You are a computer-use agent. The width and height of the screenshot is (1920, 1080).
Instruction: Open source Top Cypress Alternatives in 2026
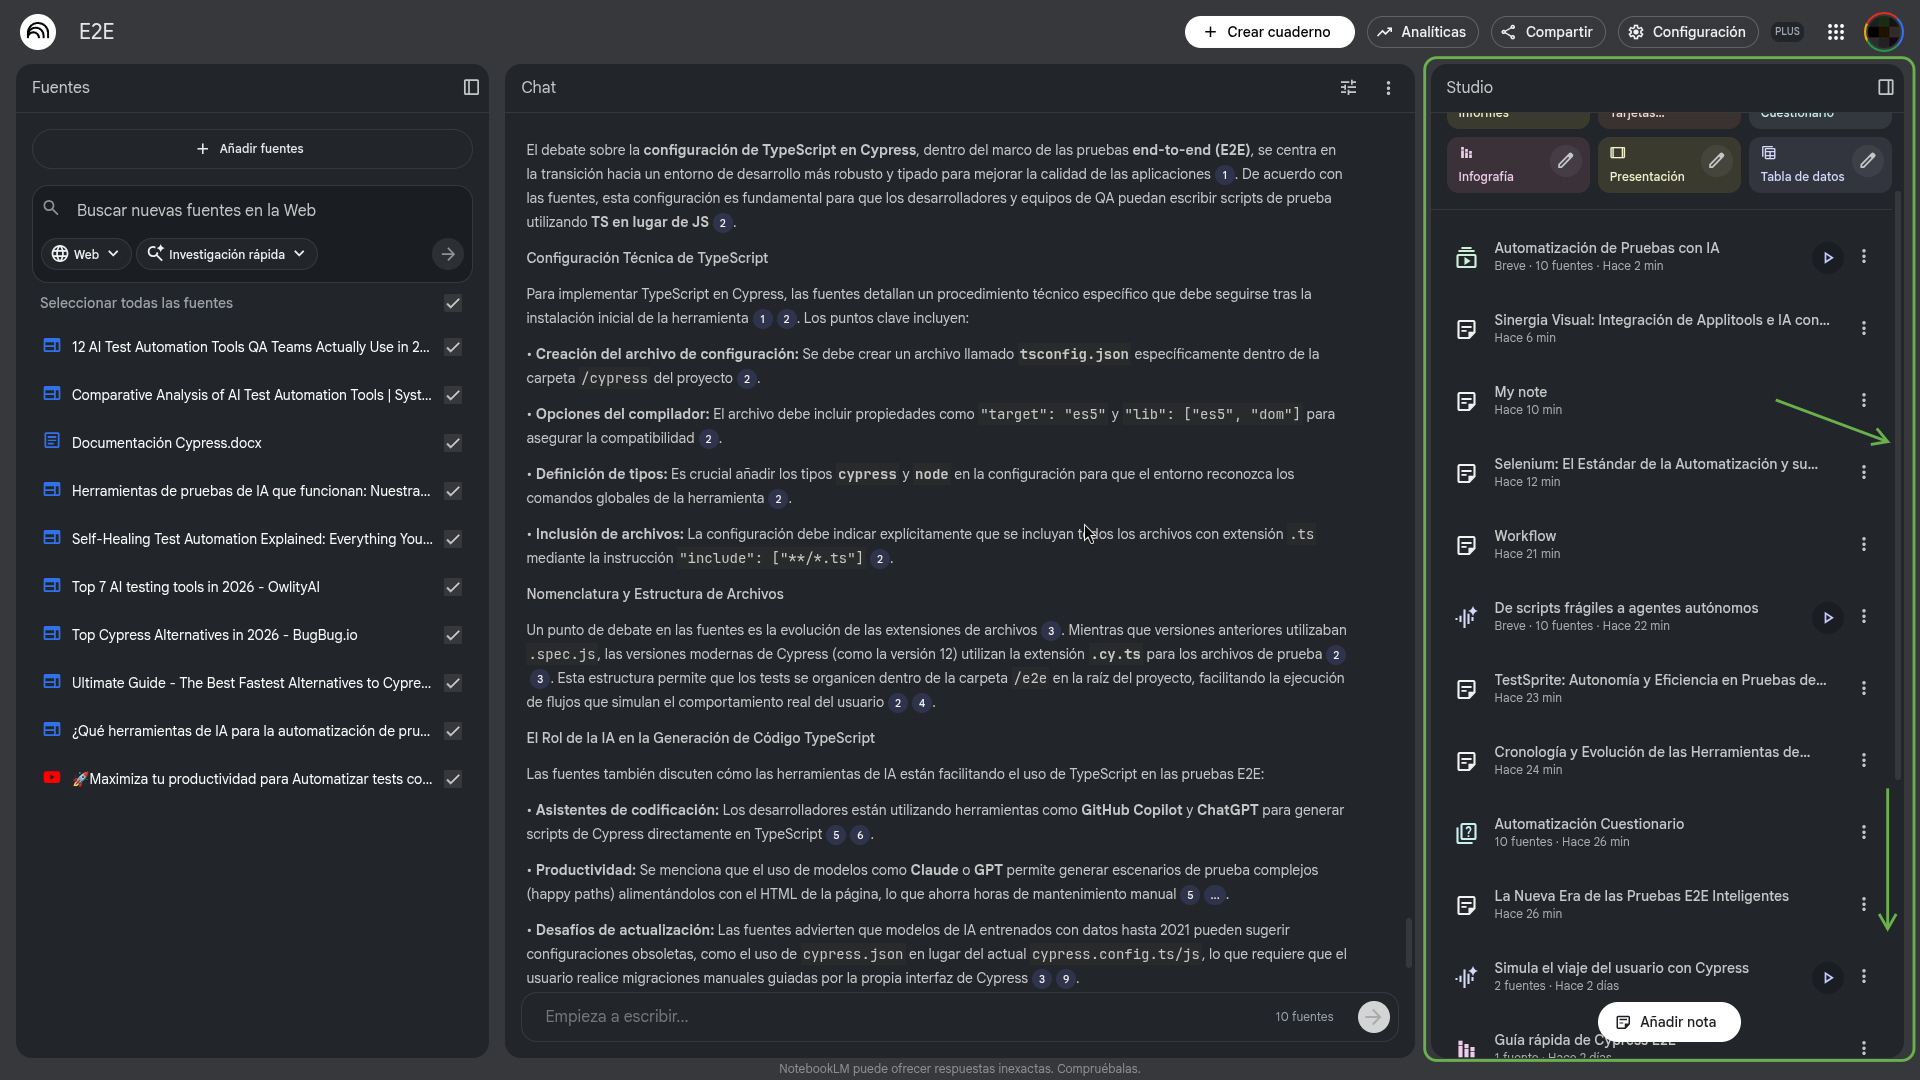point(214,635)
